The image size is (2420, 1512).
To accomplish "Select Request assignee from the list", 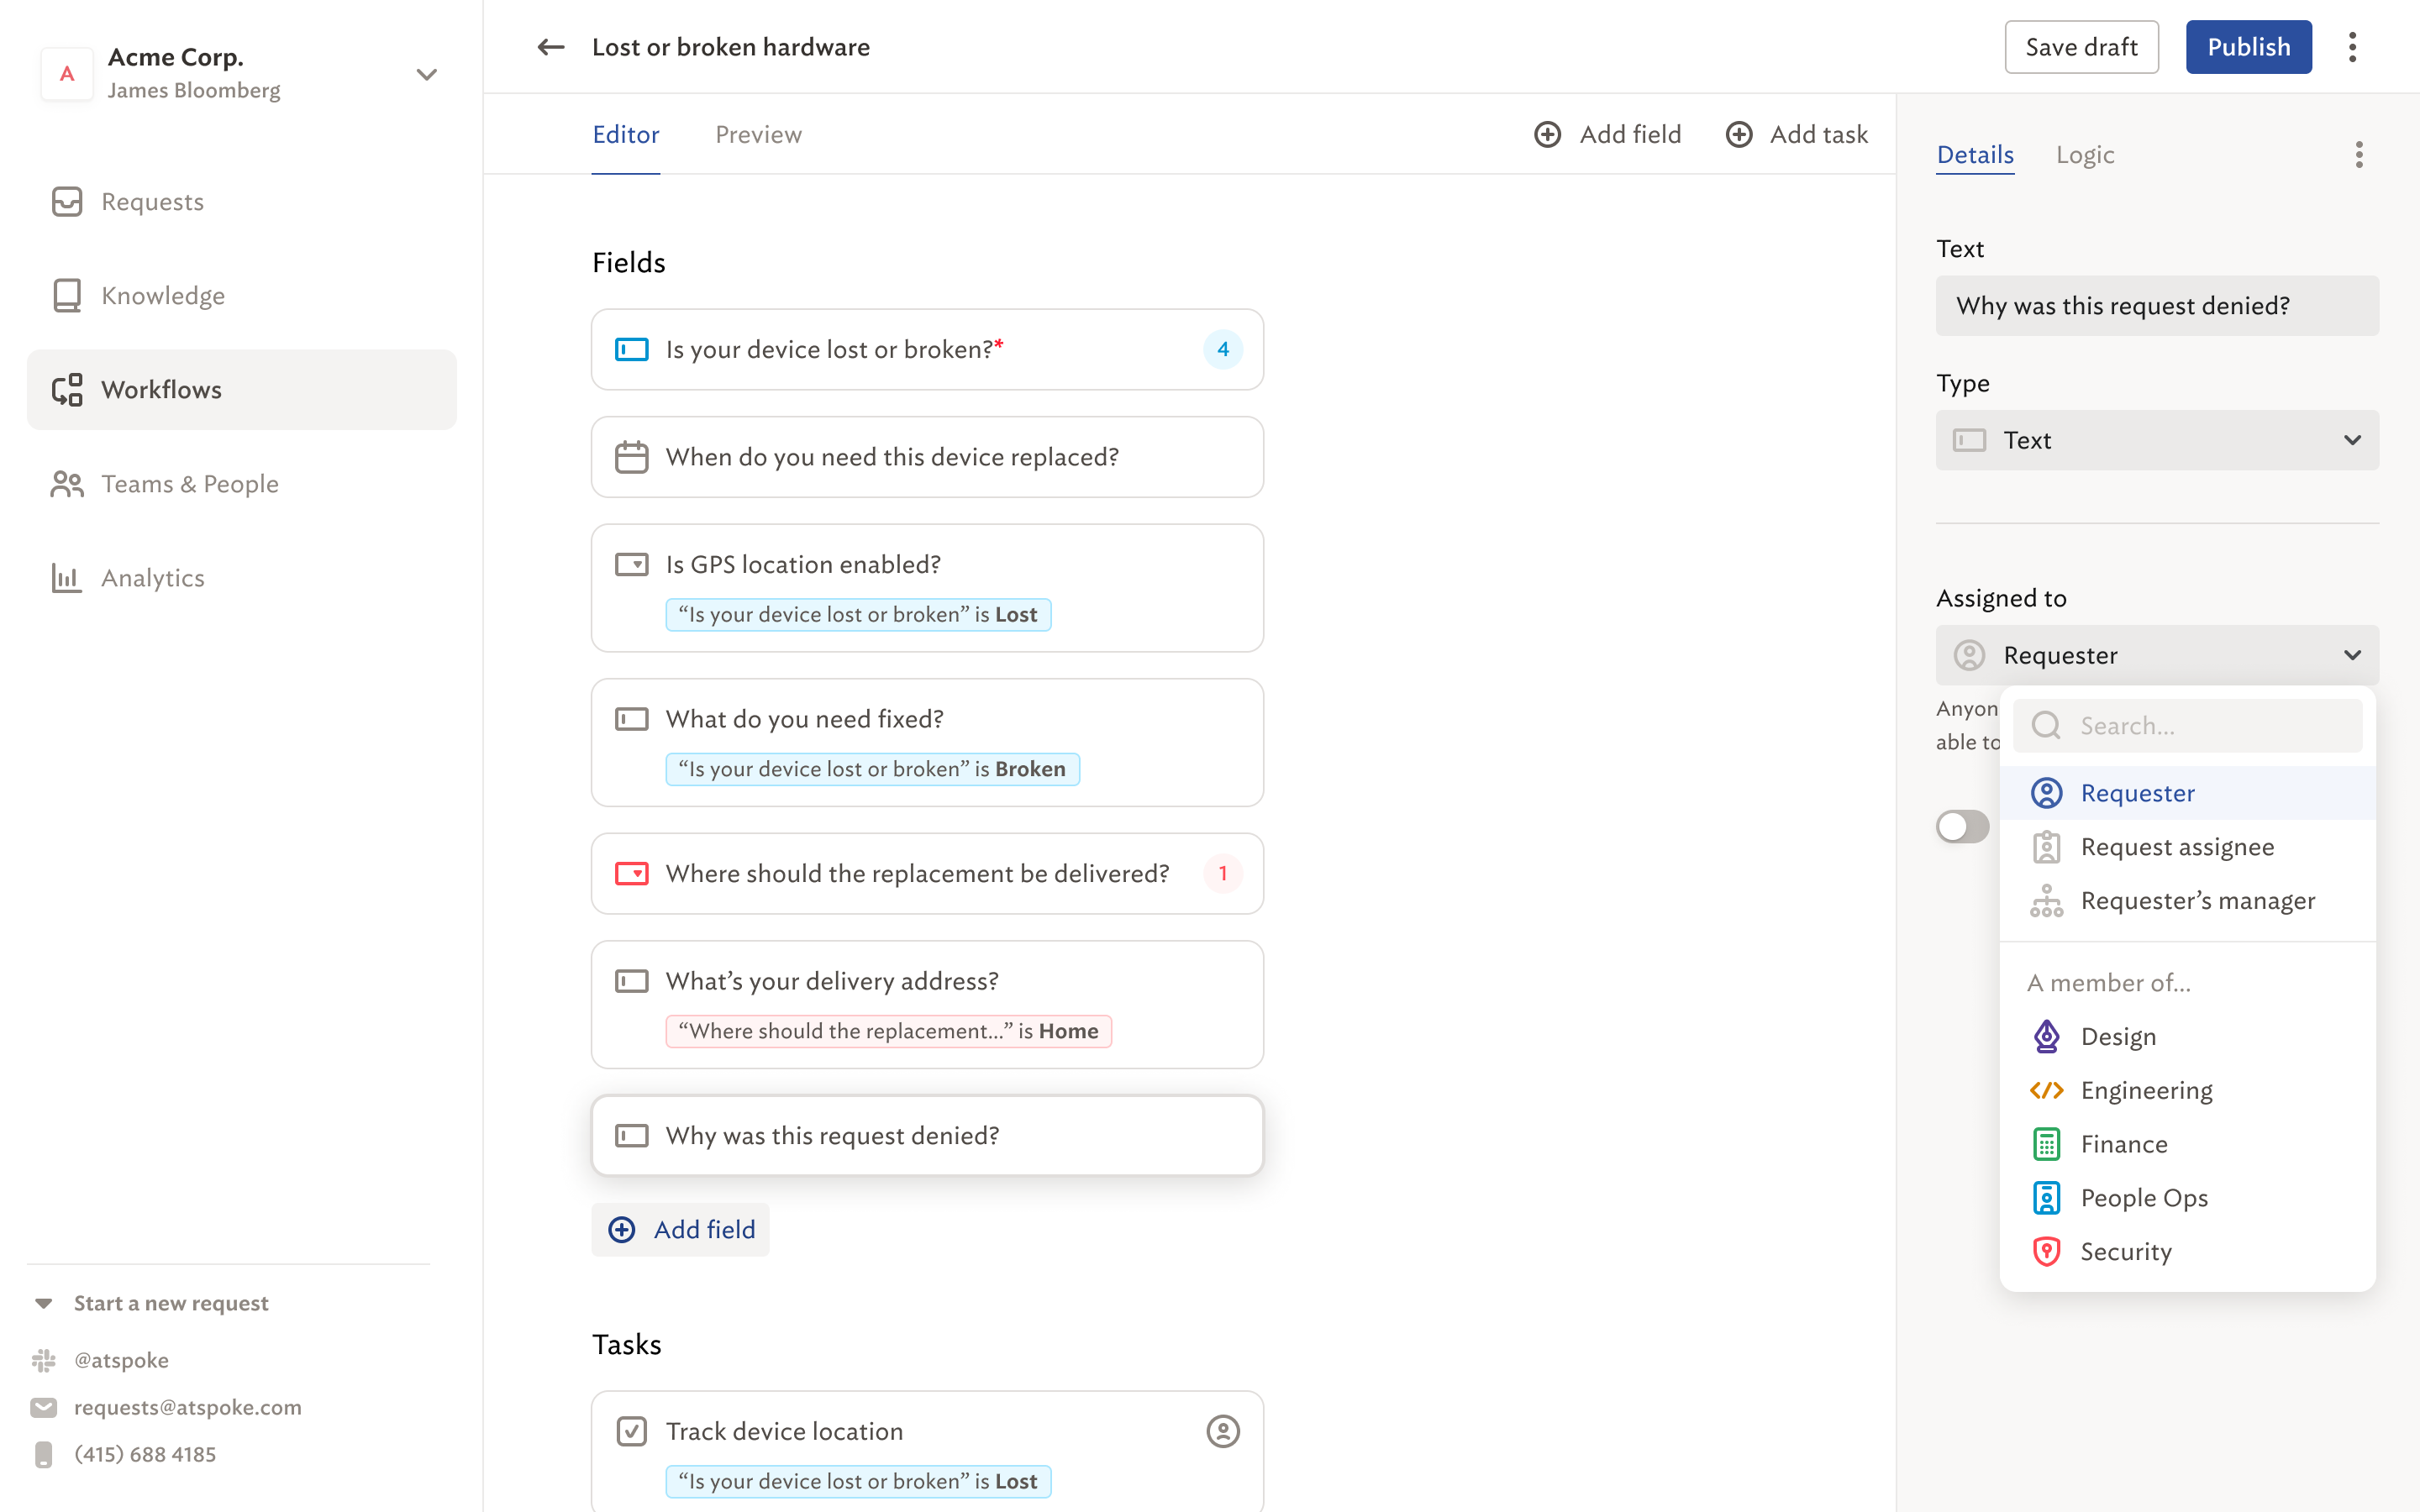I will pyautogui.click(x=2177, y=847).
